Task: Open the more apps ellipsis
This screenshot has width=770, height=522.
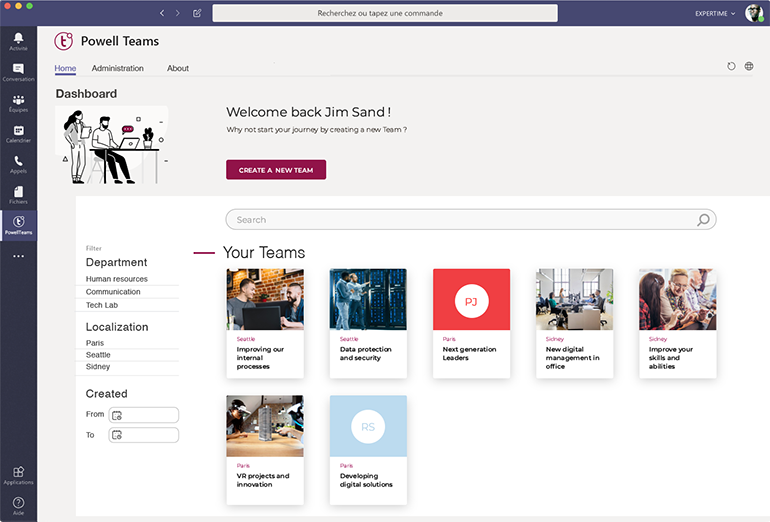Action: coord(18,256)
